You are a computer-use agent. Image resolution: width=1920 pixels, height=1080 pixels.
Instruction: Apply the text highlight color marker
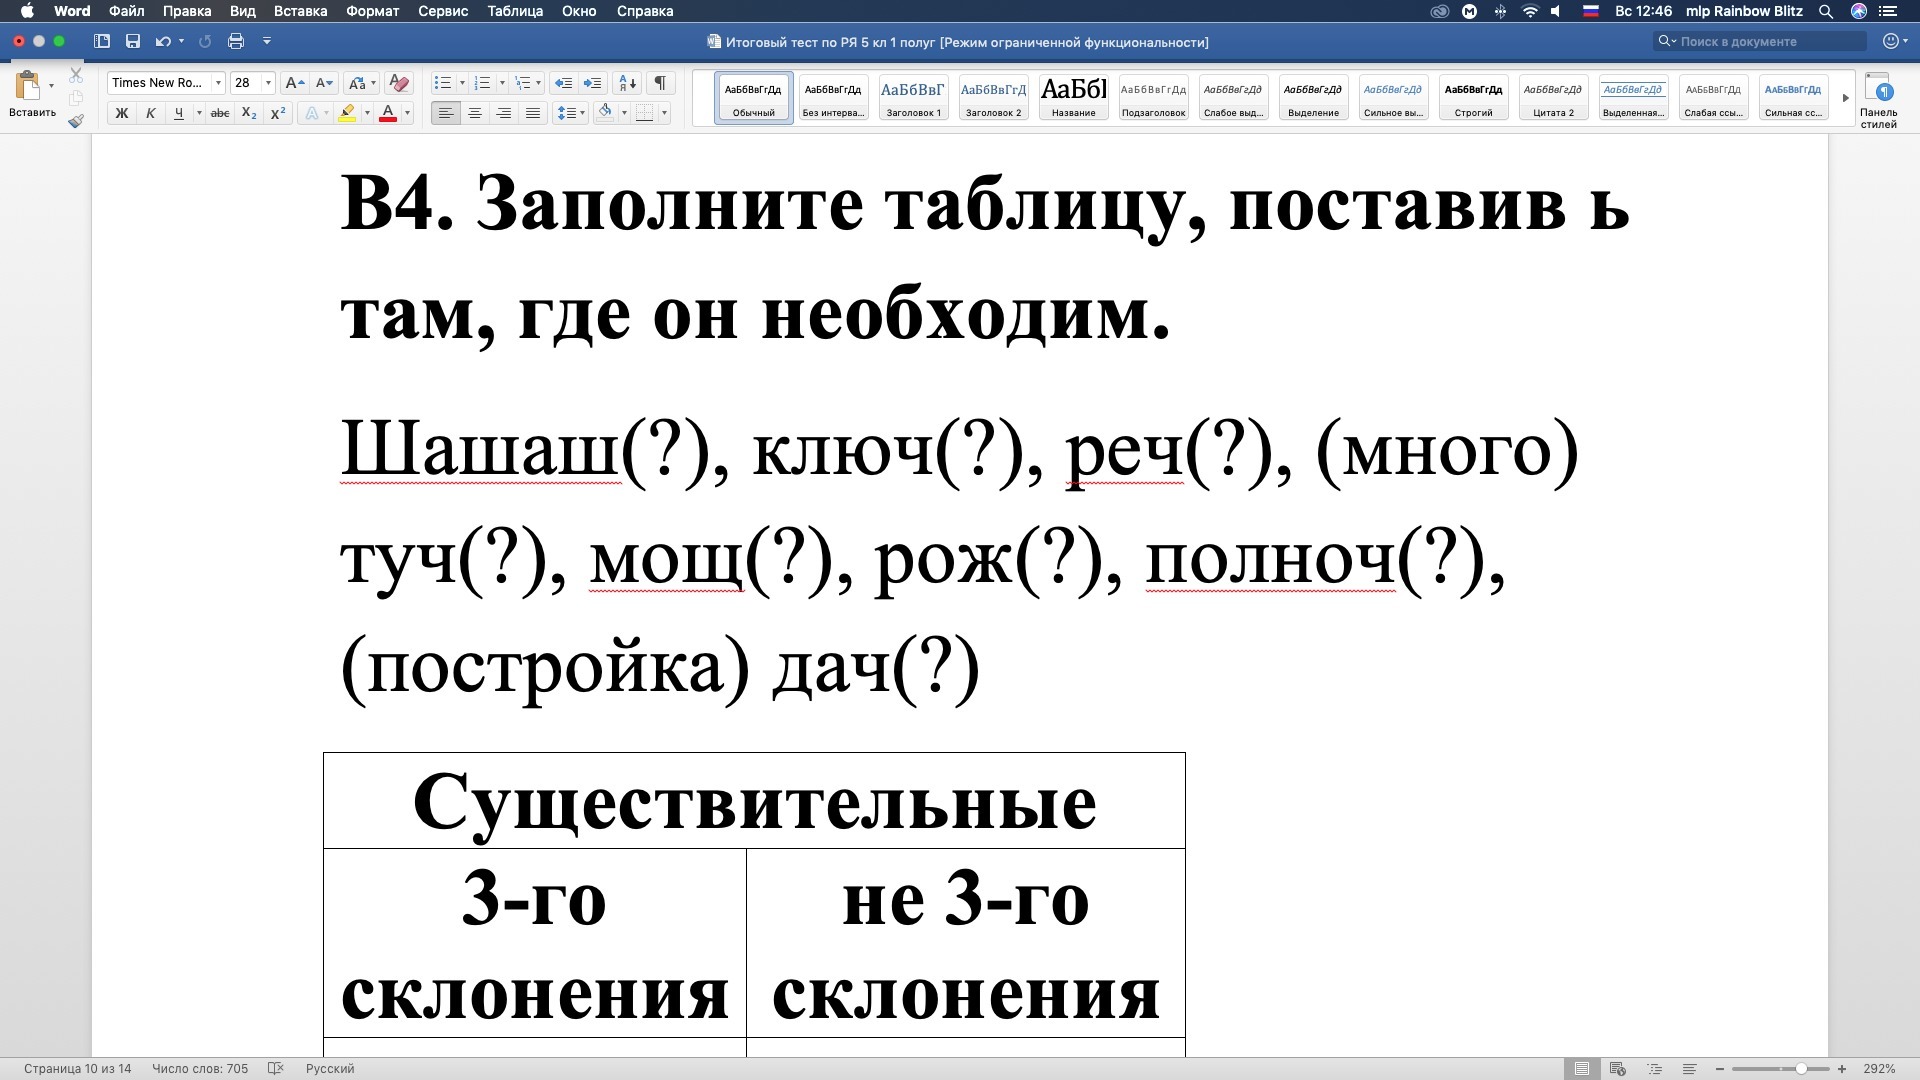(347, 113)
